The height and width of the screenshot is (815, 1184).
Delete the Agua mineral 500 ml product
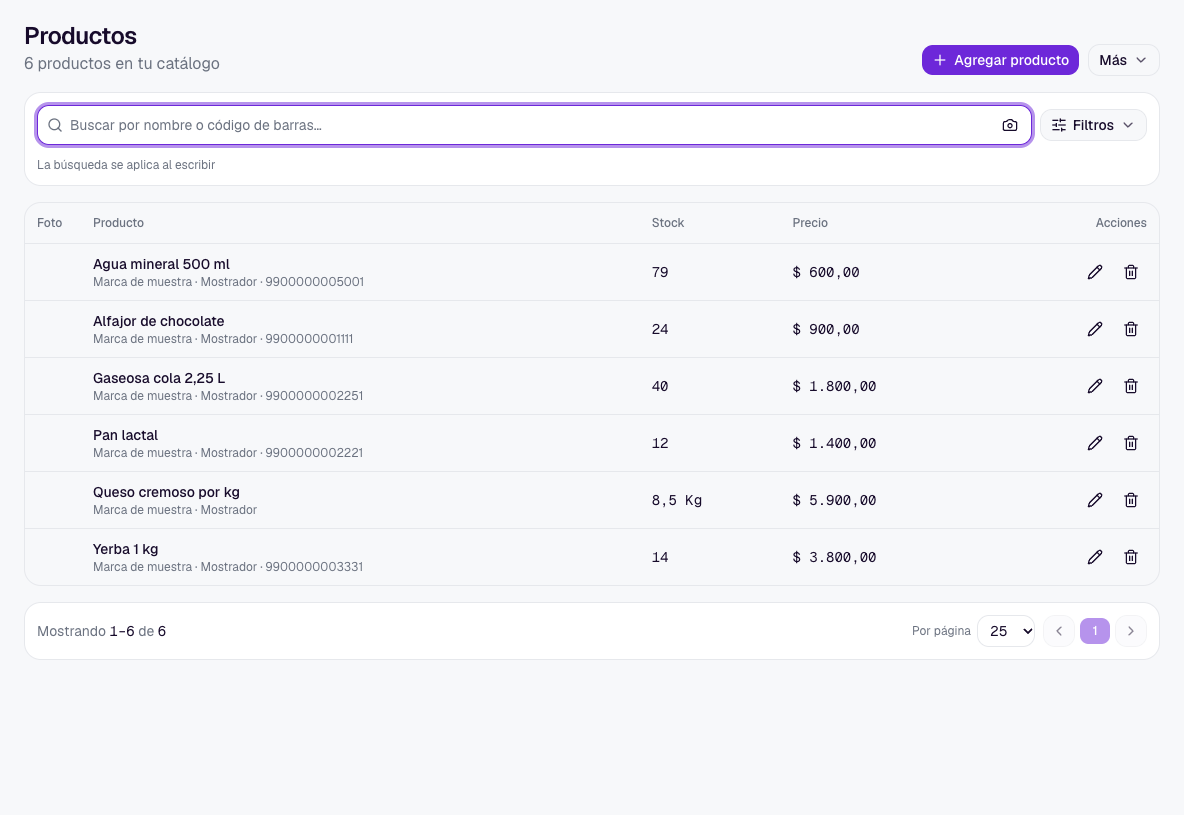(x=1130, y=272)
